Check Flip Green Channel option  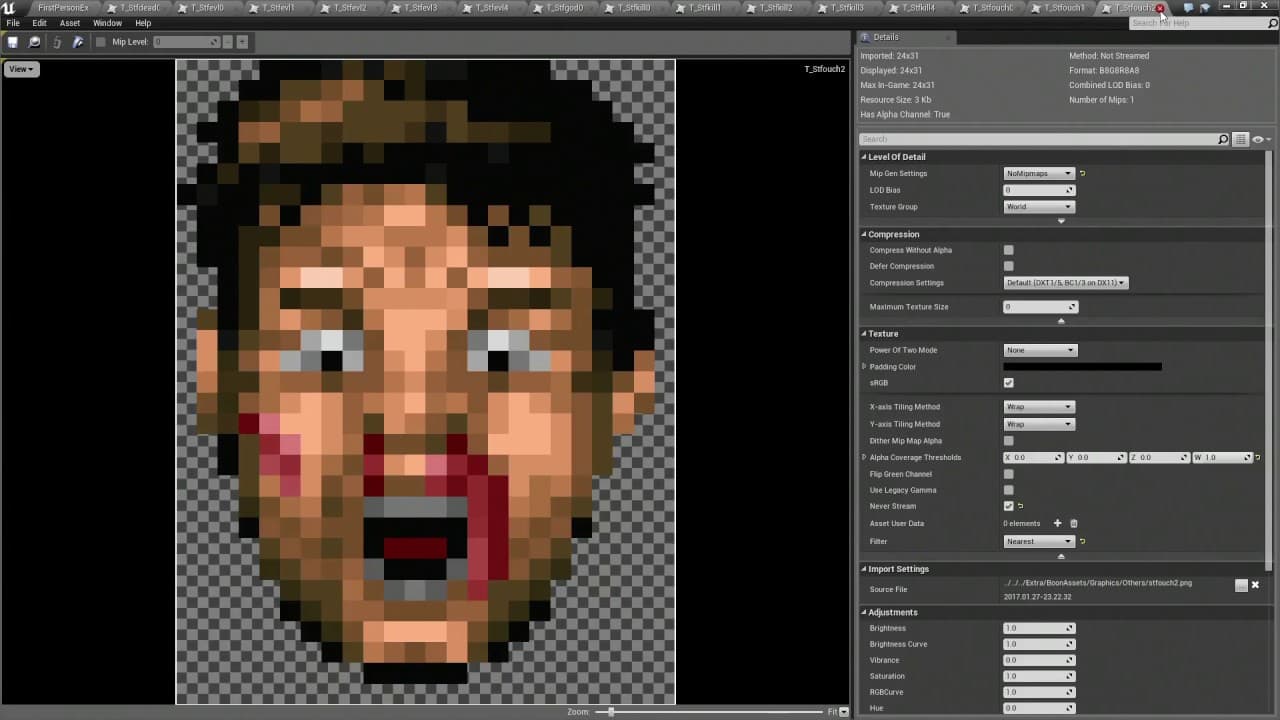[x=1008, y=474]
